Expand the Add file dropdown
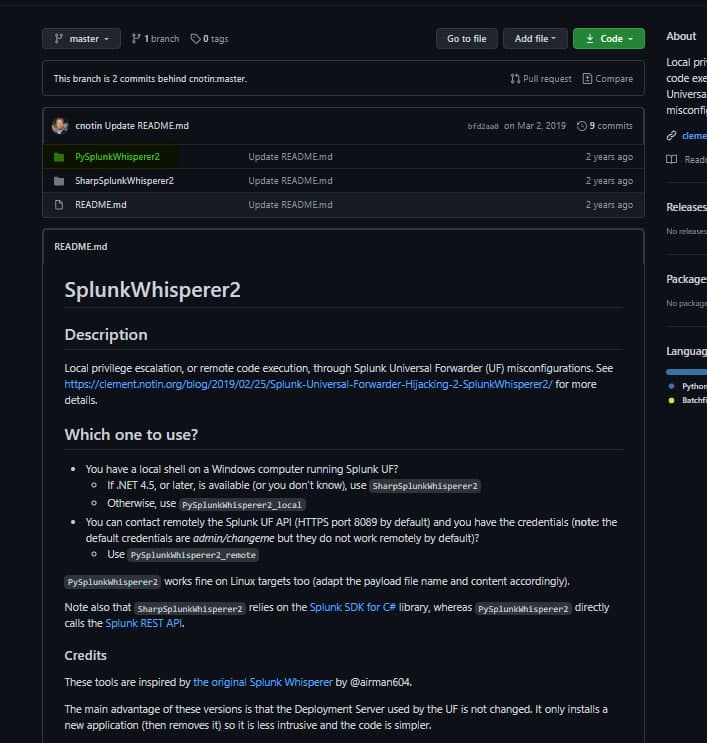The width and height of the screenshot is (707, 743). [x=535, y=39]
